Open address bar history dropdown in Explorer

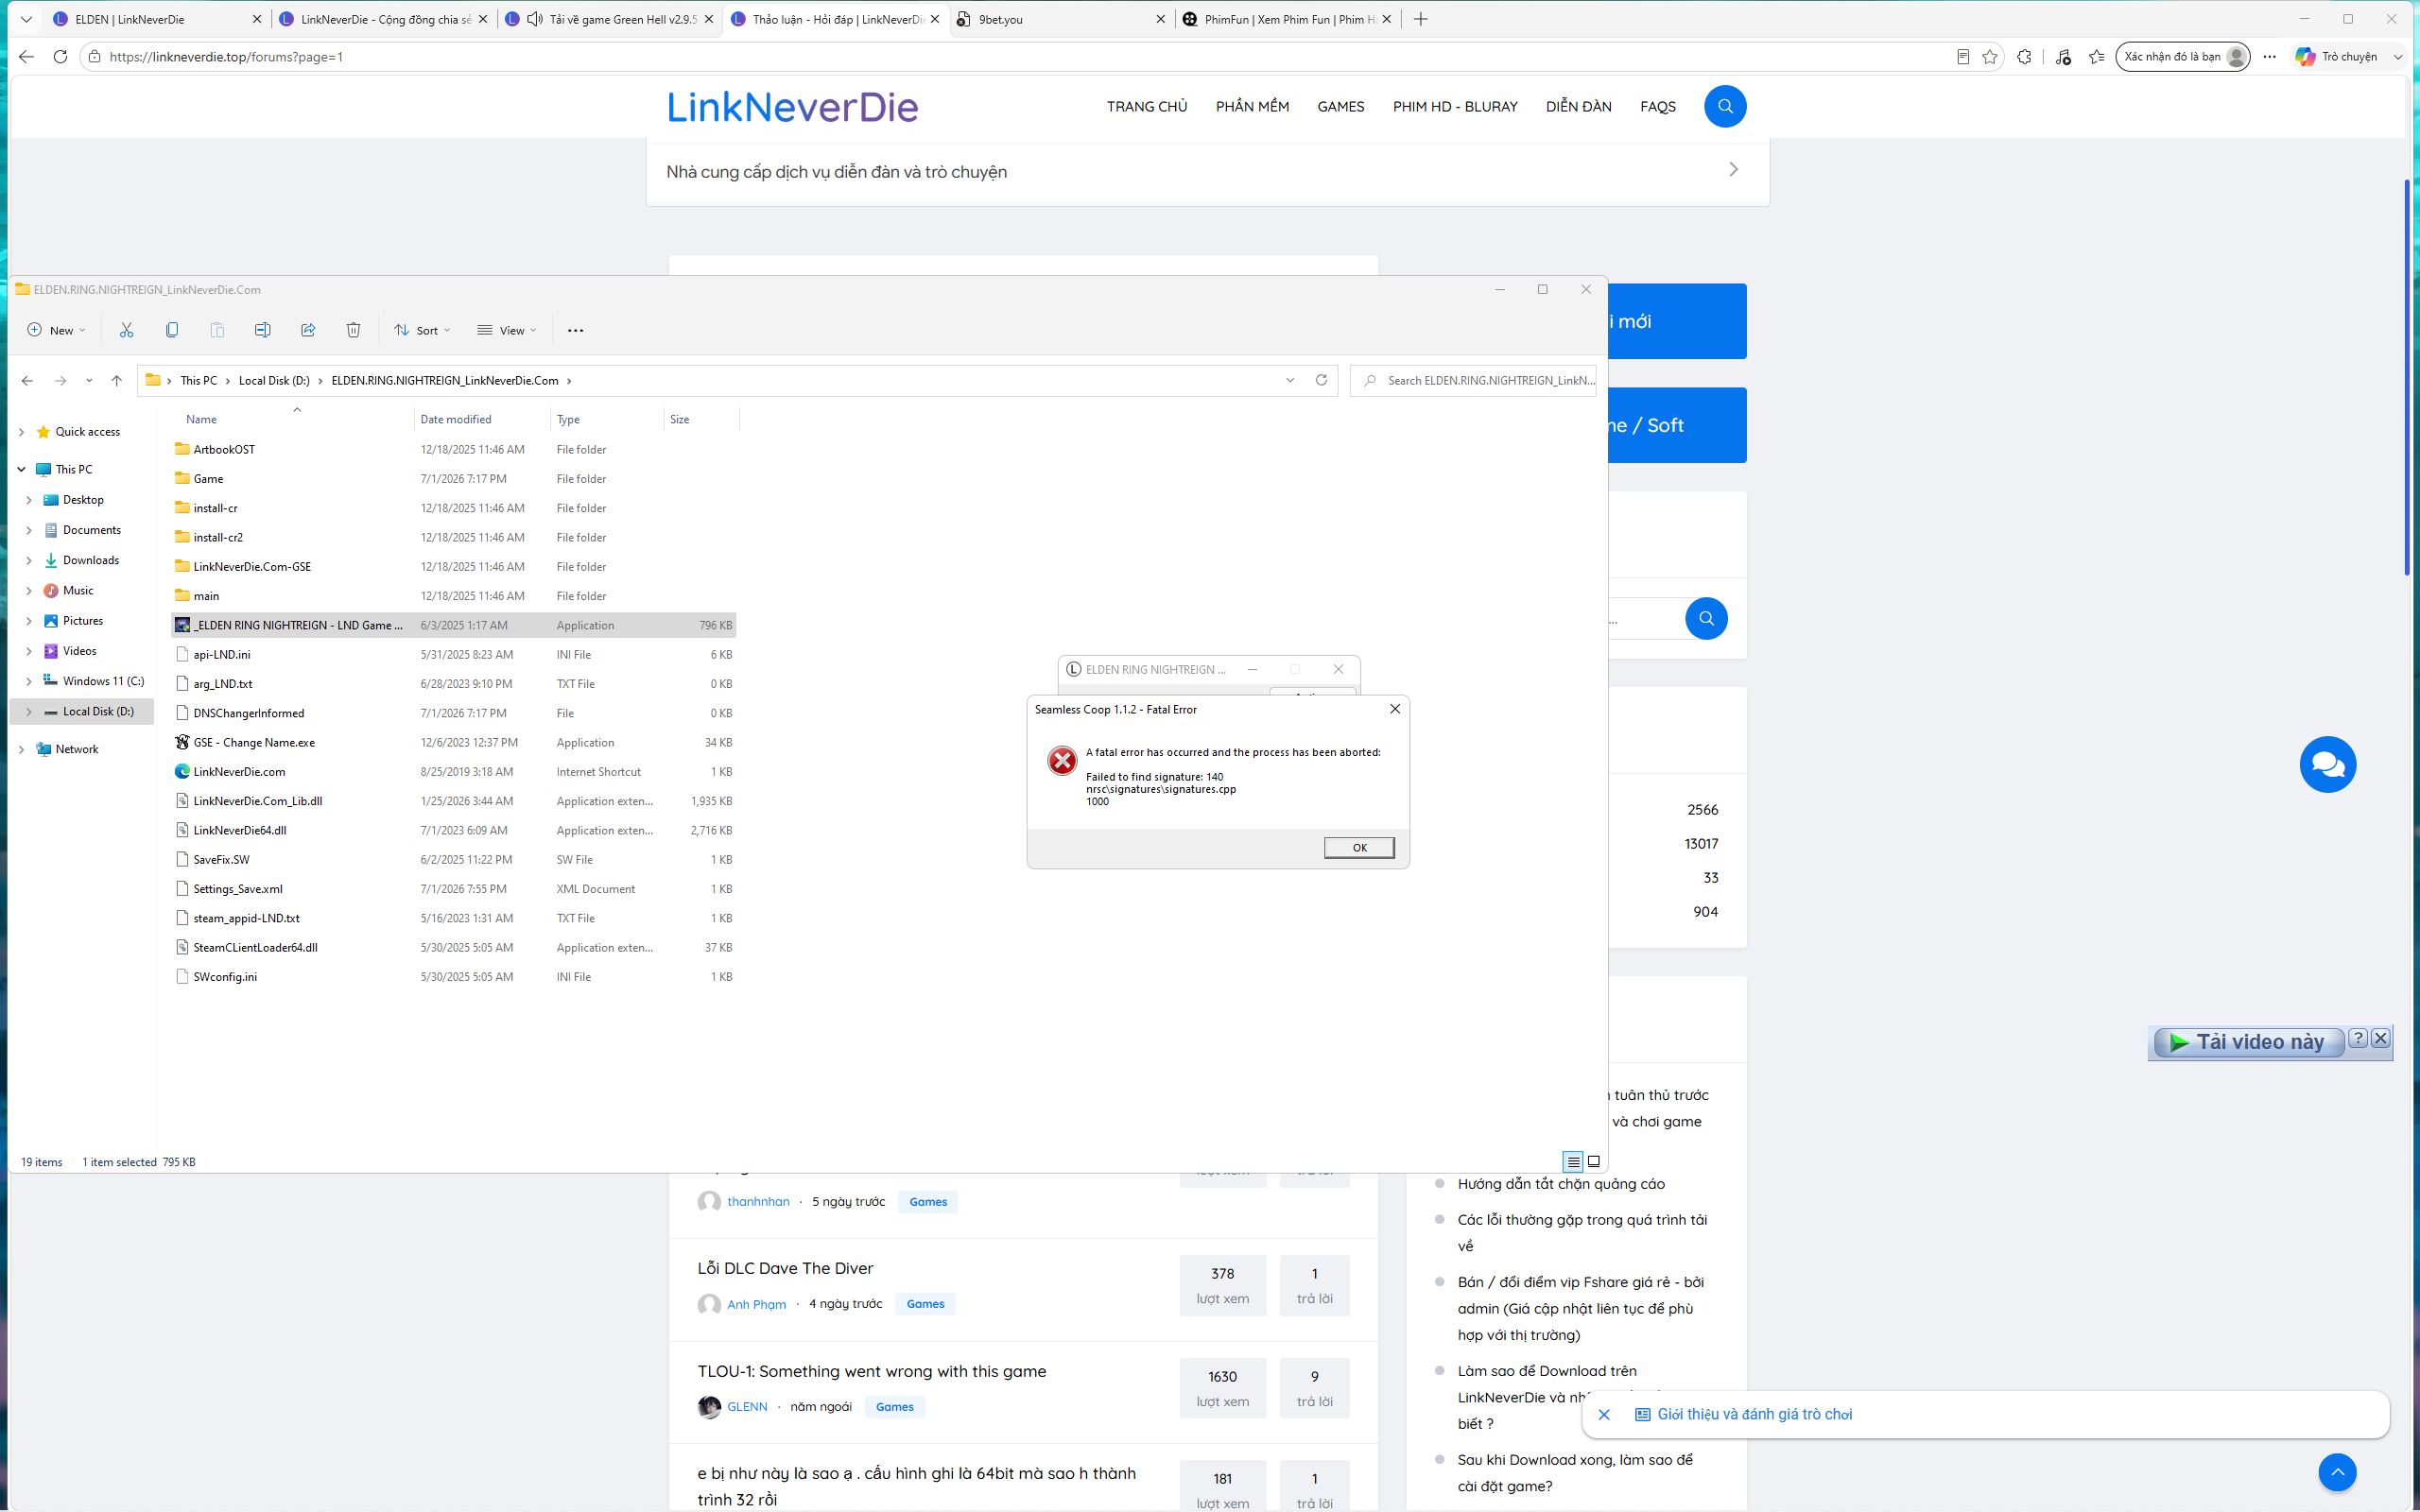pos(1290,380)
